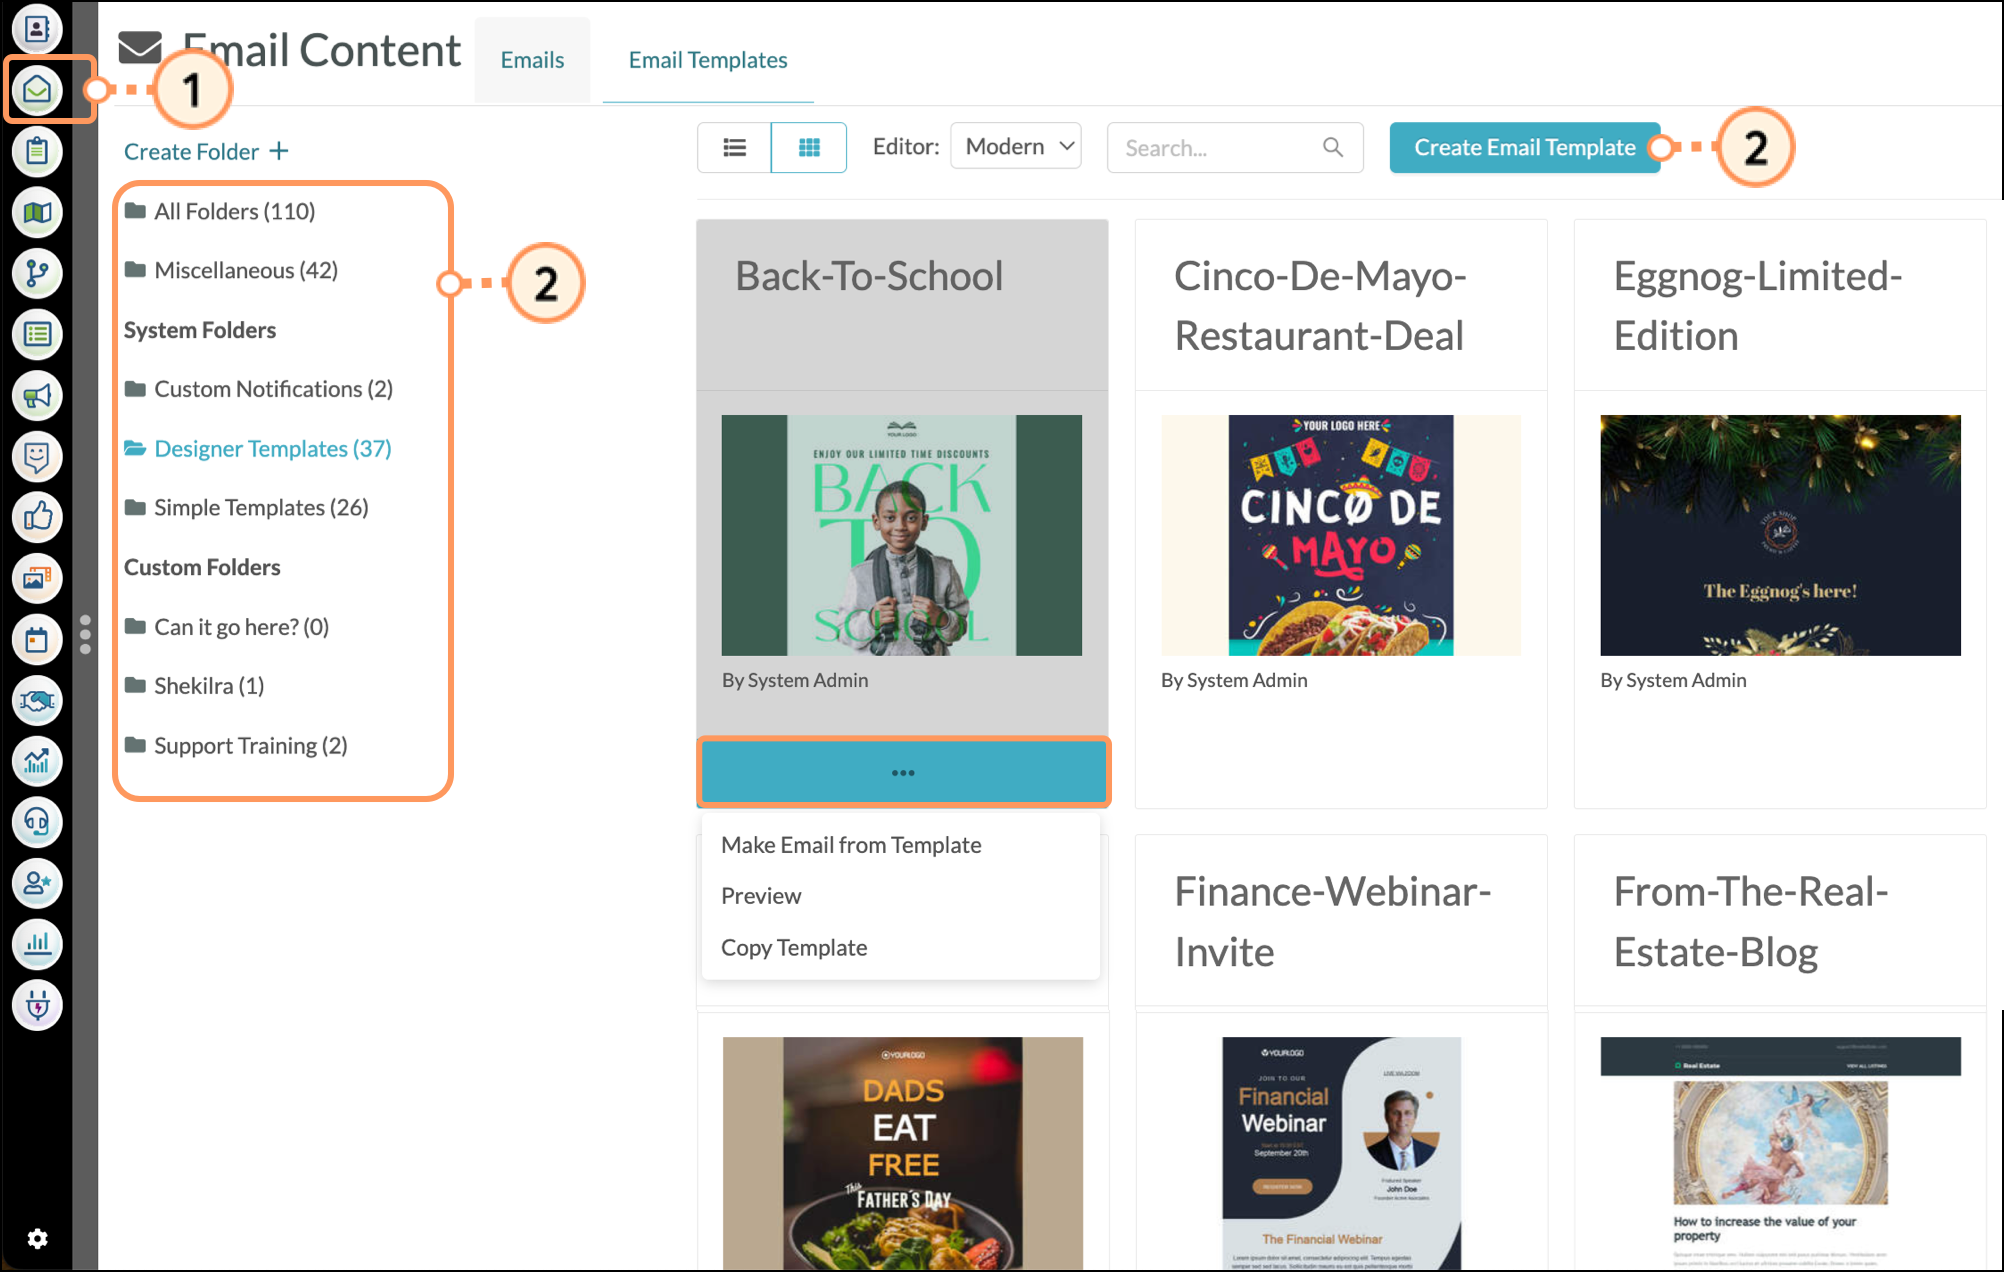Screen dimensions: 2004x1272
Task: Choose Copy Template from the menu
Action: point(794,948)
